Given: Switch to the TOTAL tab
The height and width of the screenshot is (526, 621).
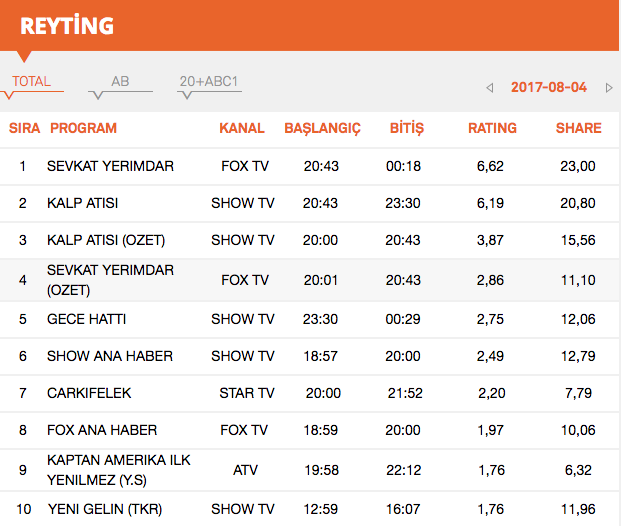Looking at the screenshot, I should click(x=31, y=82).
